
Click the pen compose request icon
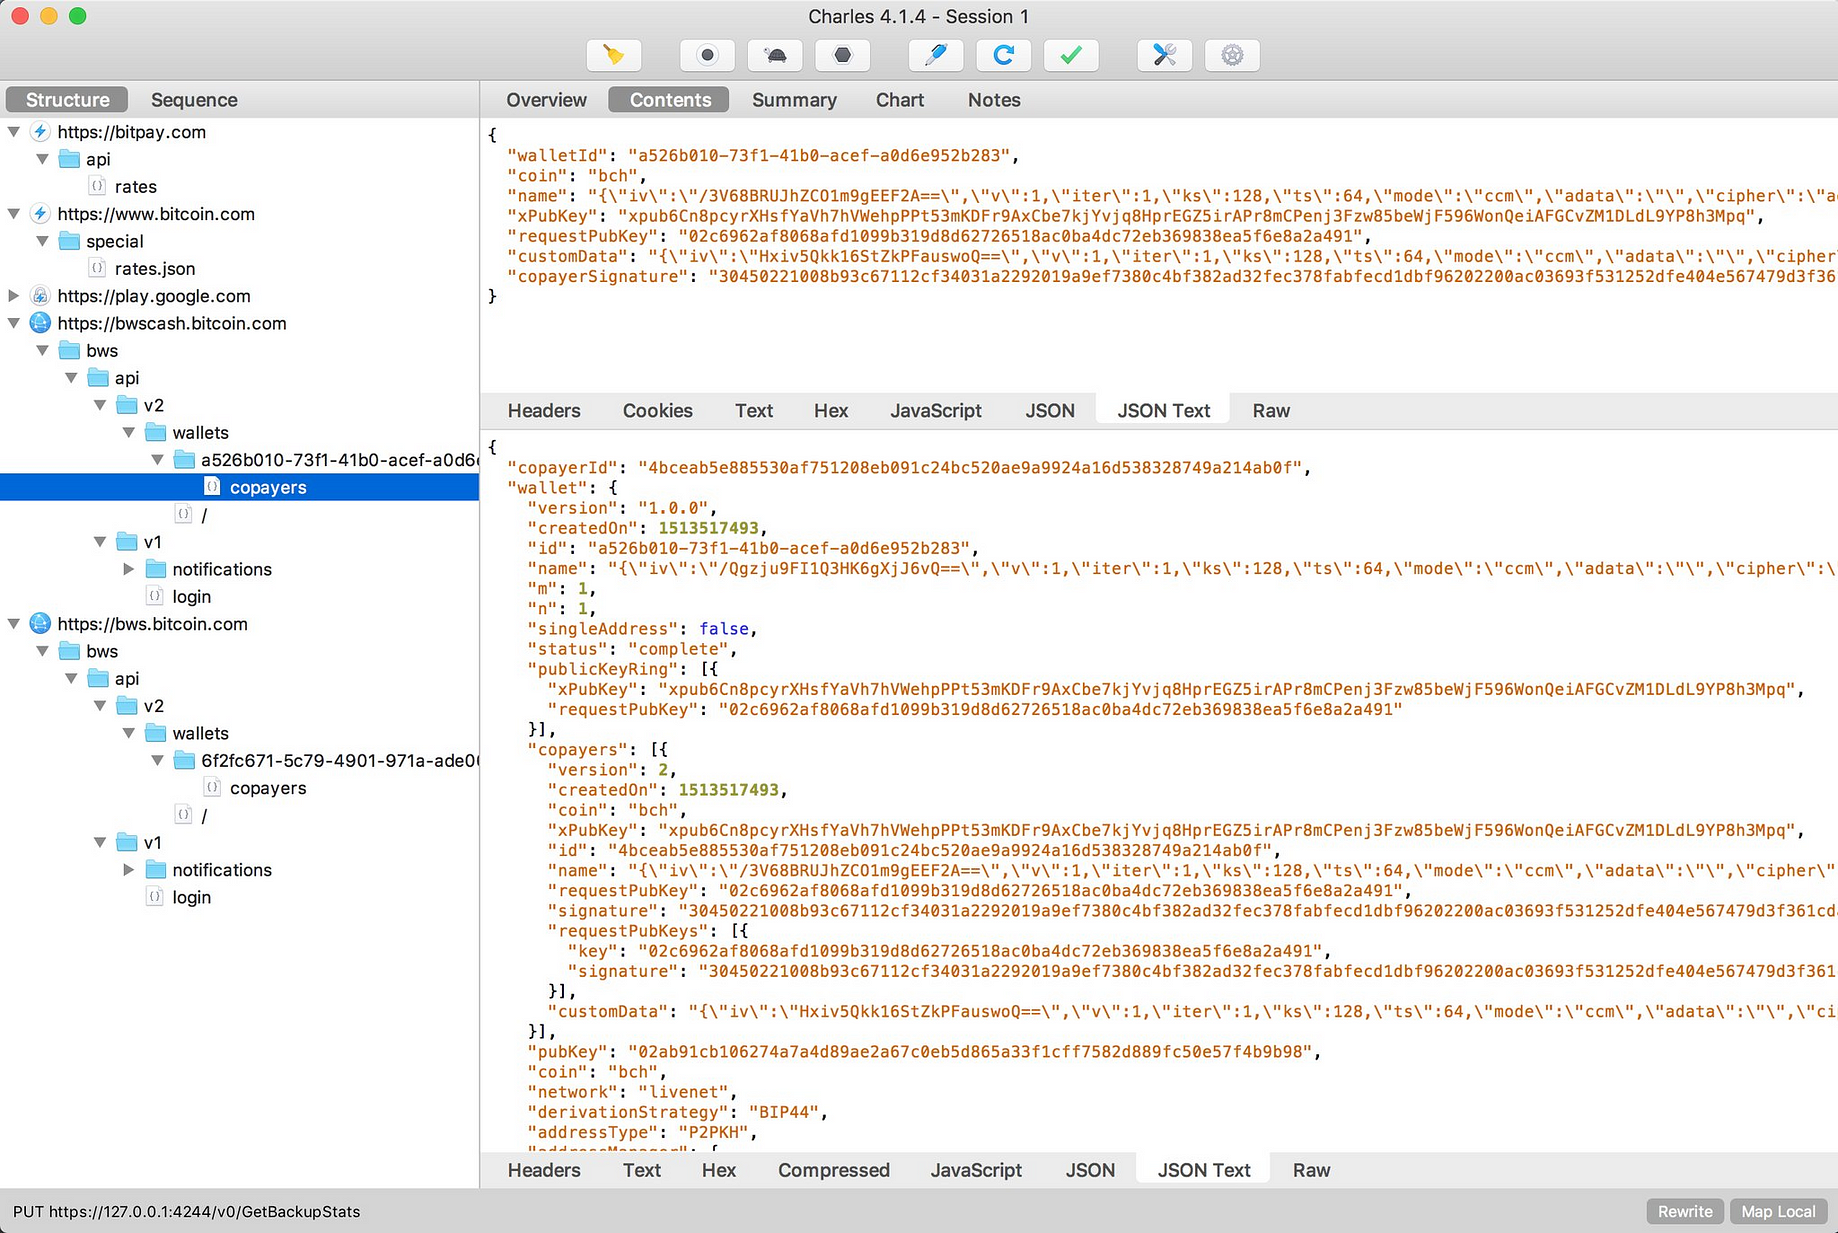click(936, 55)
